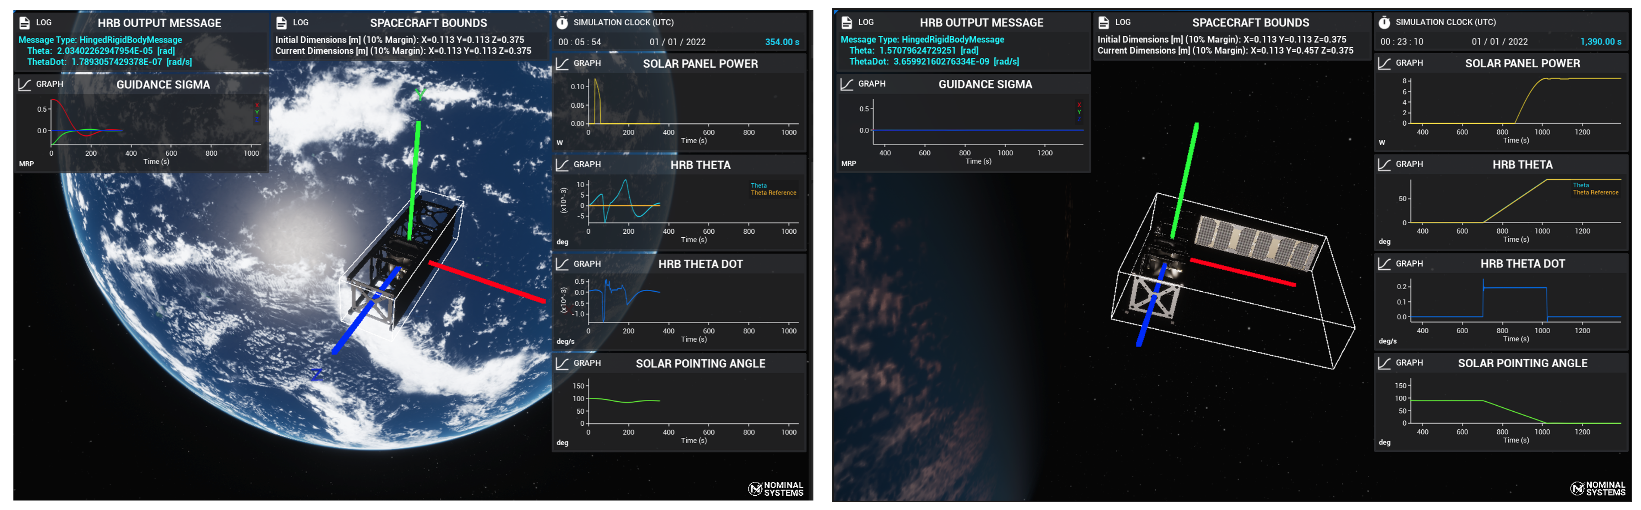
Task: Click the Guidance Sigma plot in 354 s simulation
Action: click(x=155, y=122)
